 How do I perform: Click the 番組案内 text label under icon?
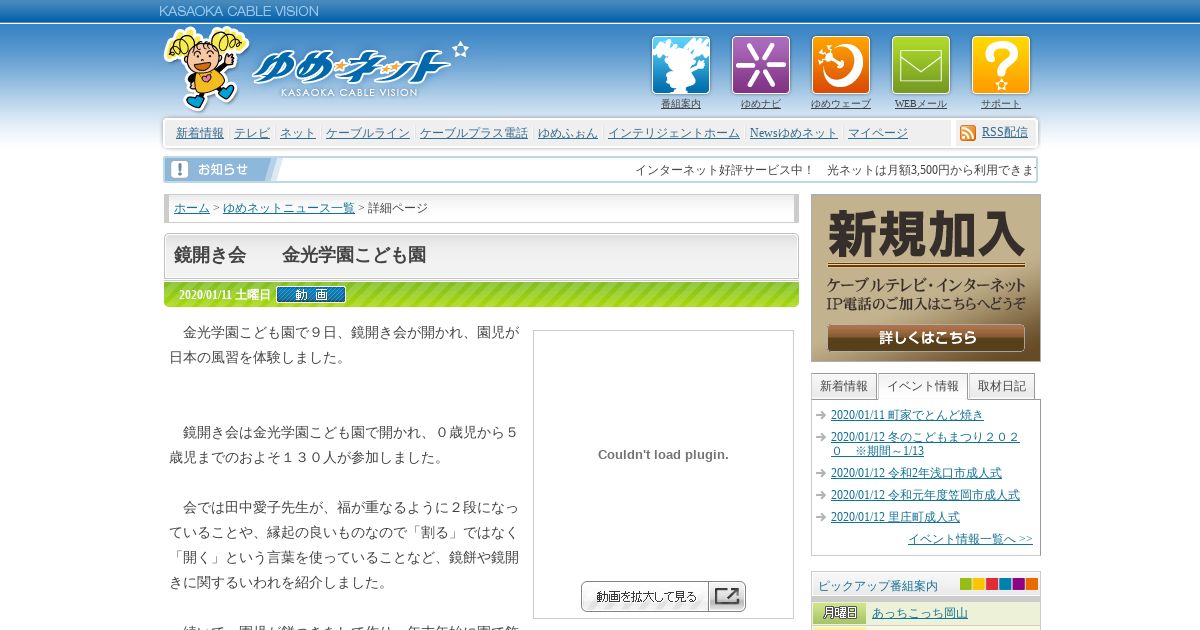tap(681, 104)
